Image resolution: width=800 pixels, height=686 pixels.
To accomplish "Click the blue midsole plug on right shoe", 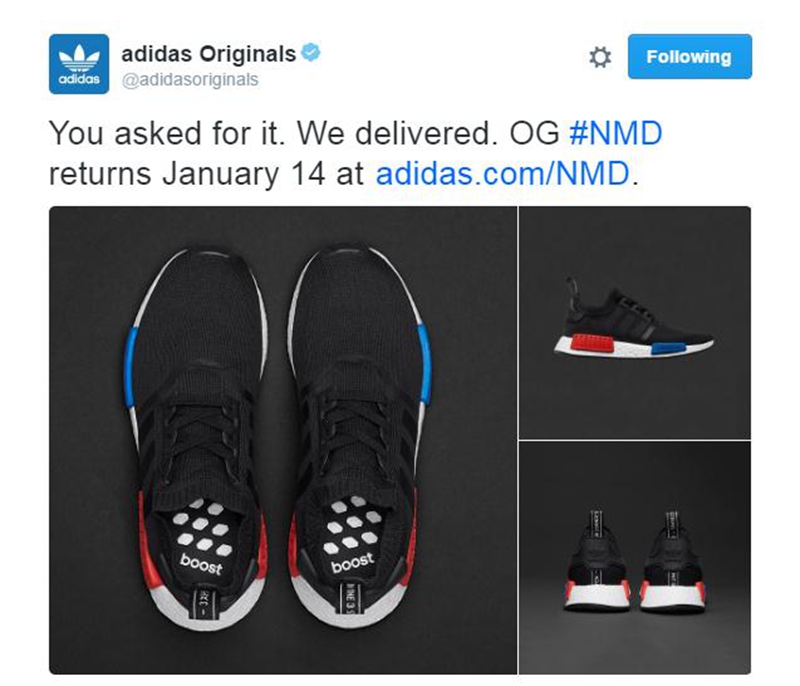I will (424, 365).
